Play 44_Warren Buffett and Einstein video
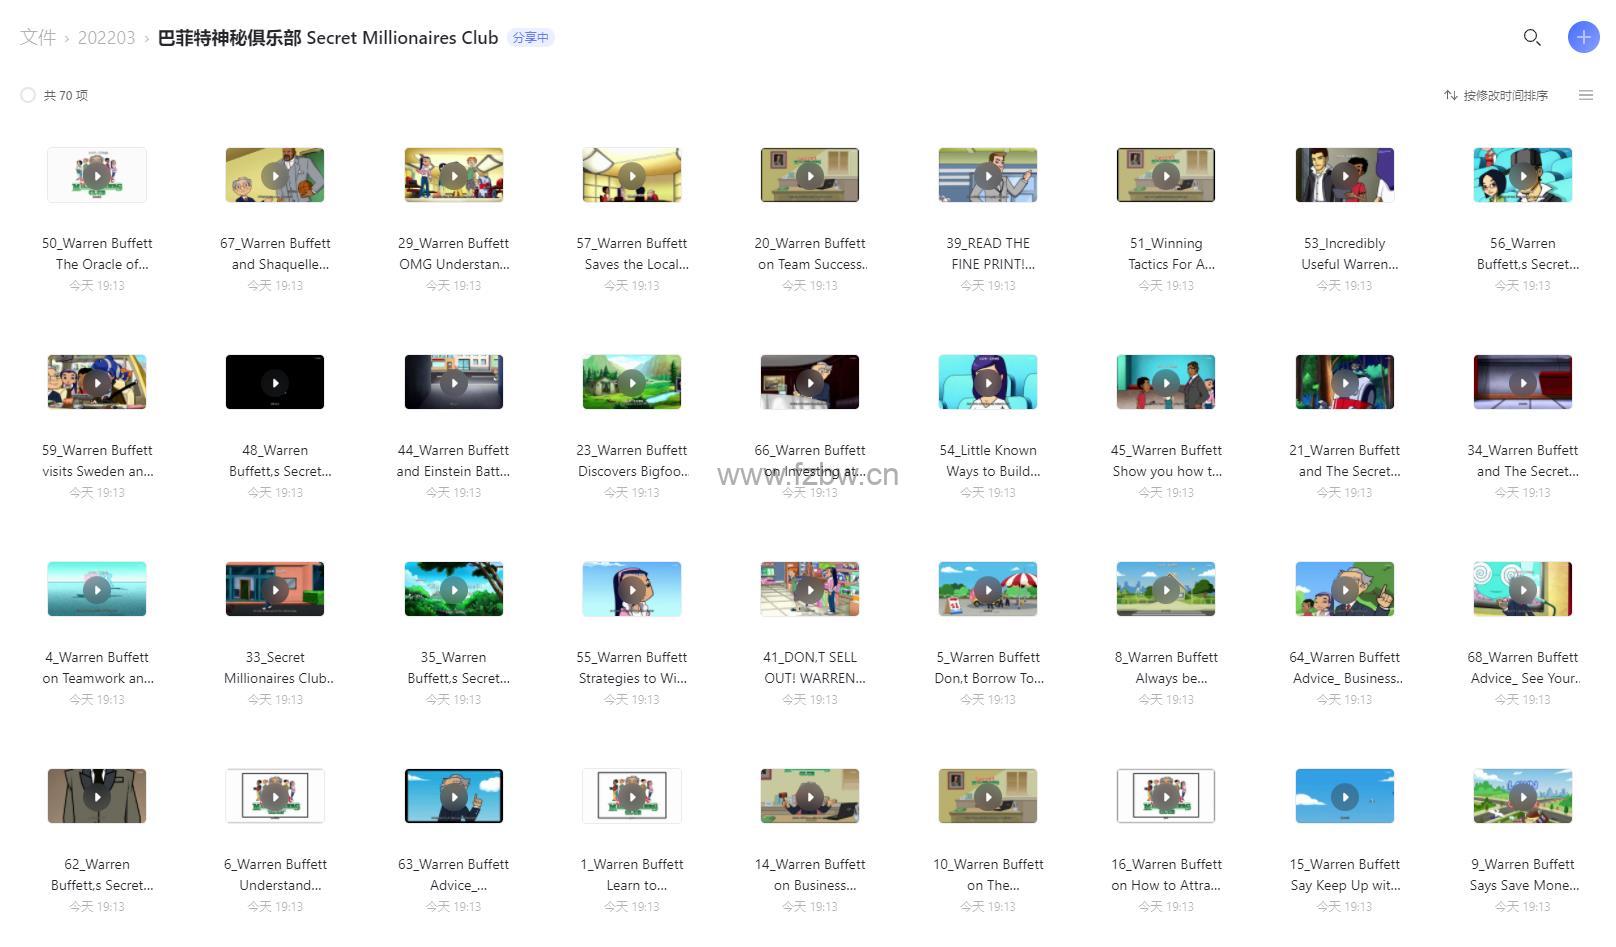 [x=454, y=382]
